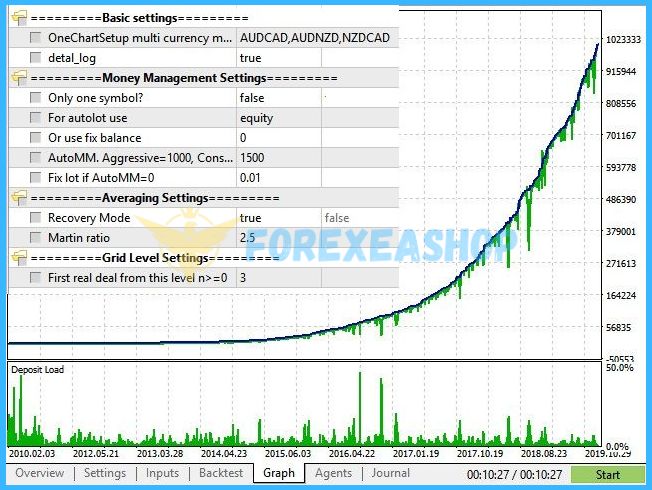The image size is (652, 490).
Task: Go to the Backtest tab
Action: coord(220,473)
